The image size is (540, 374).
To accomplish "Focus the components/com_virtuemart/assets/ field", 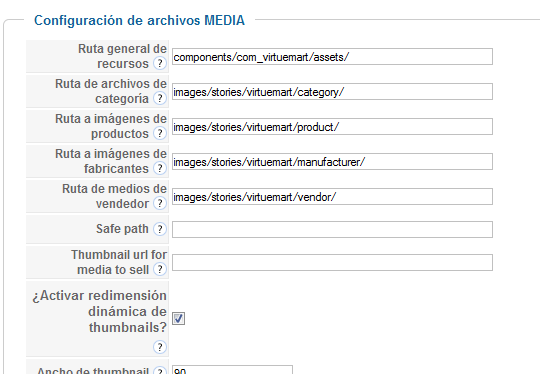I will pos(332,56).
